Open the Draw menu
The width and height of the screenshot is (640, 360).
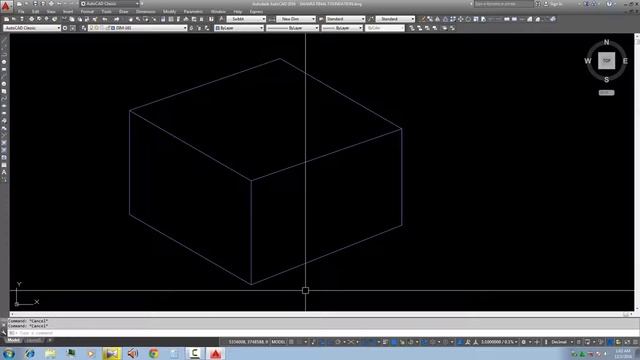click(x=123, y=12)
